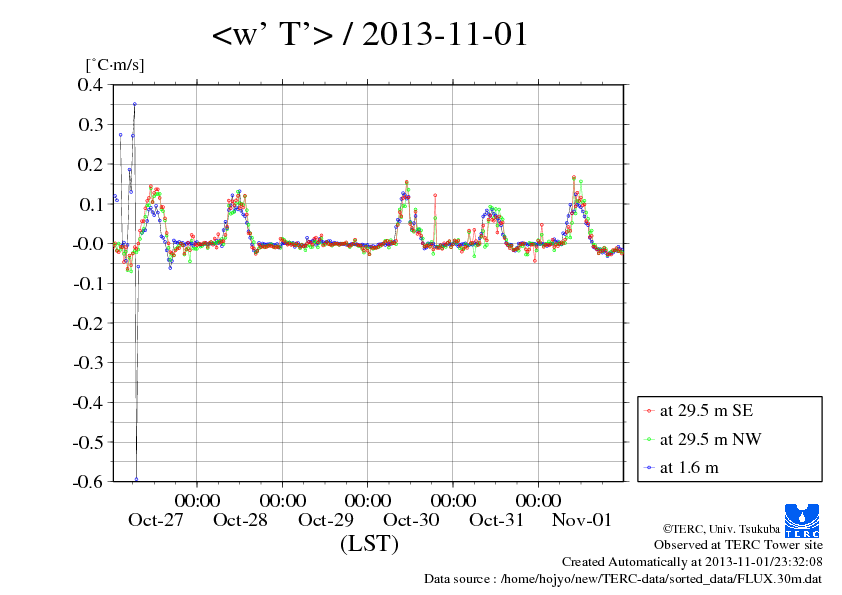Click the Oct-31 date label

[x=496, y=520]
